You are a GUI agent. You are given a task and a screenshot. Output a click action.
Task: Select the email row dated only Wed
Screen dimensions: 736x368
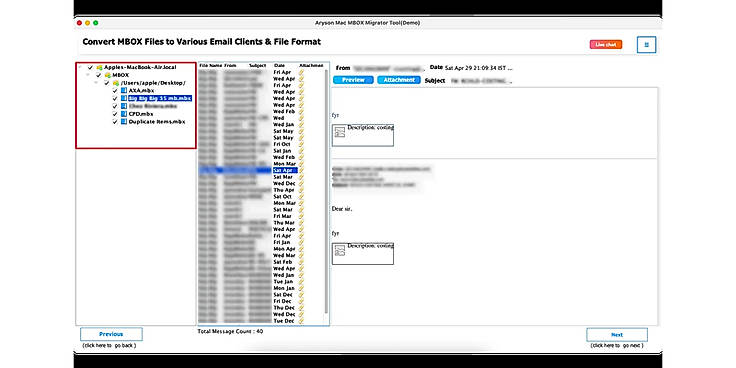(x=262, y=118)
